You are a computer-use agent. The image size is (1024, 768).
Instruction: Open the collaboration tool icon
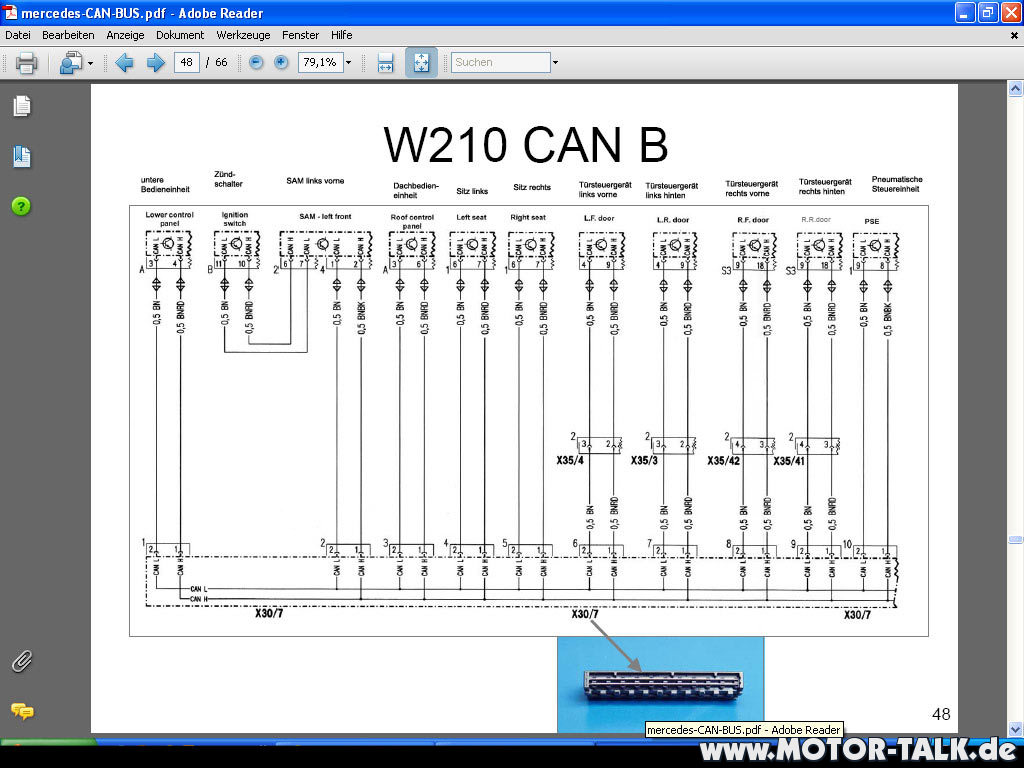click(x=71, y=63)
